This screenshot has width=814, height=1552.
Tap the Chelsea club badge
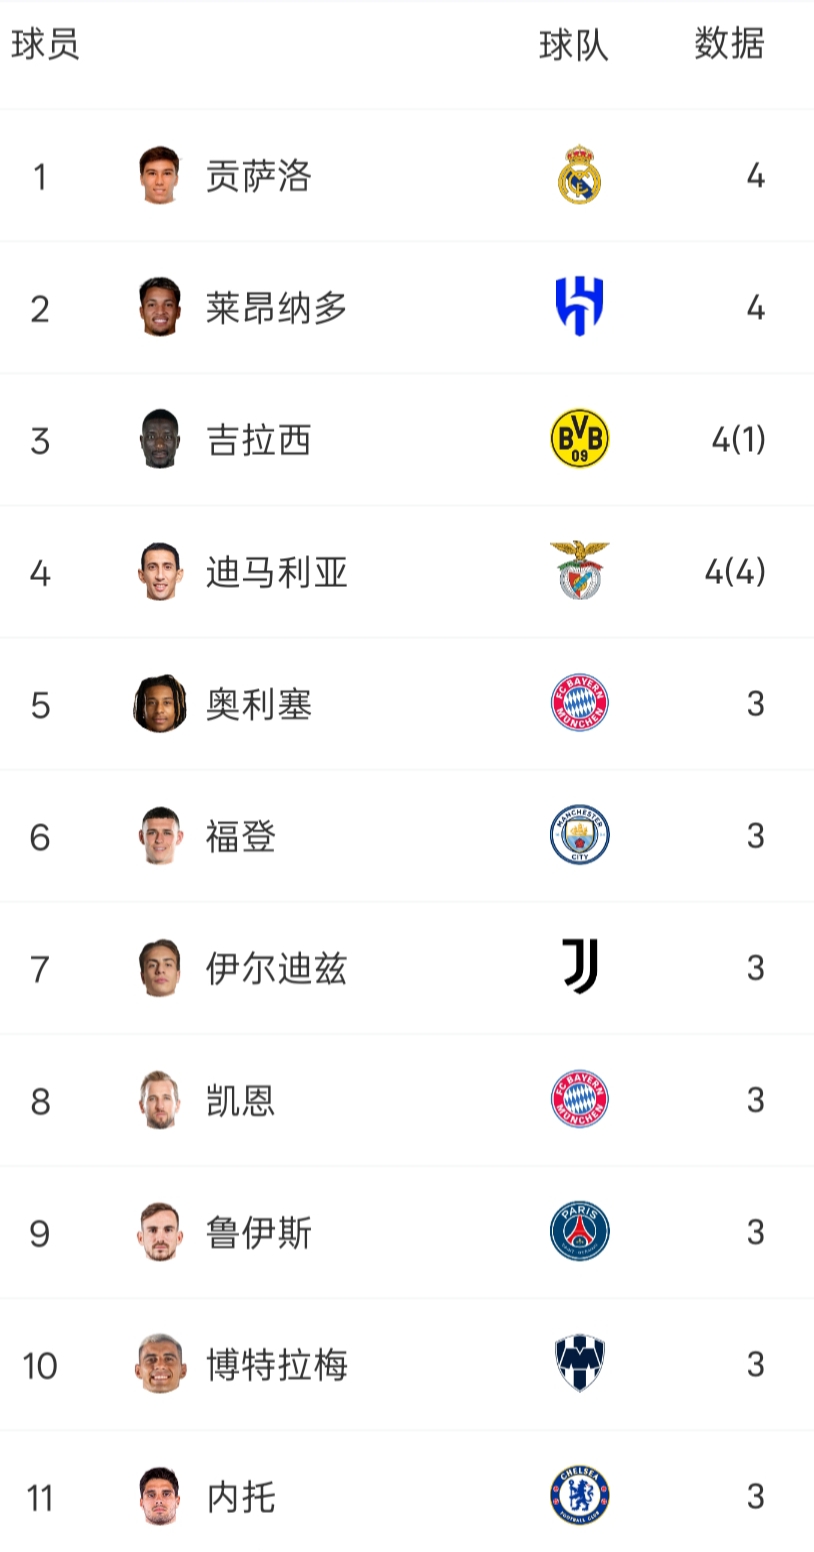pyautogui.click(x=579, y=1495)
